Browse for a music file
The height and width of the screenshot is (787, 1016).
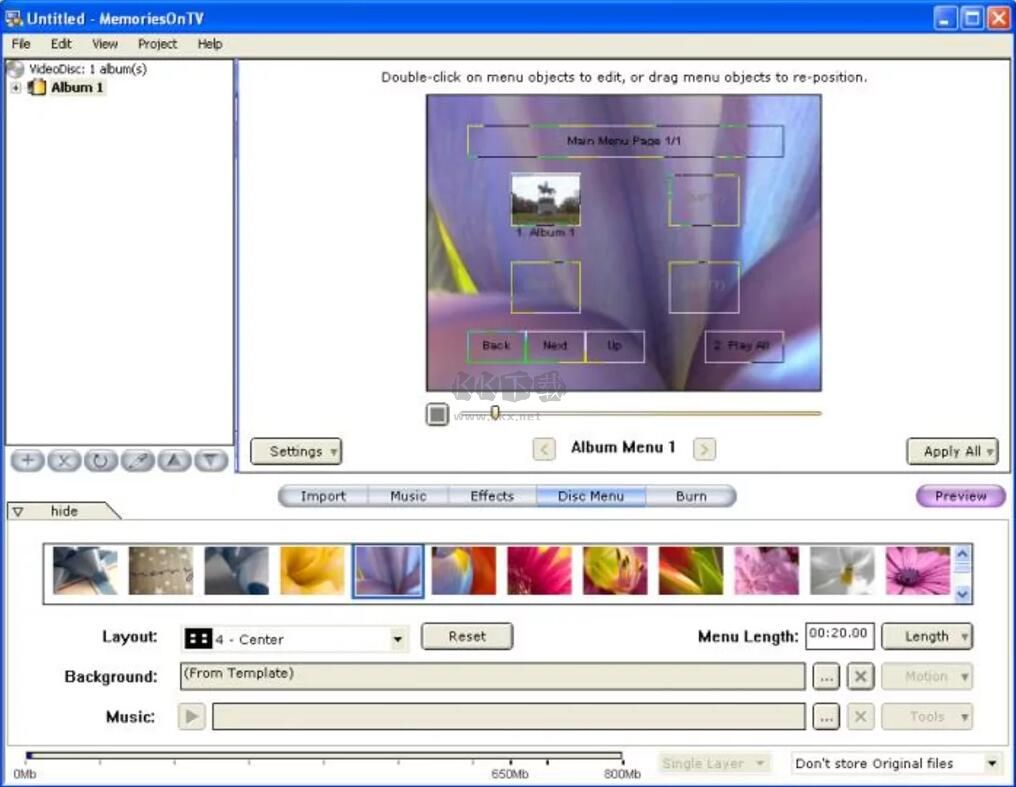(825, 717)
